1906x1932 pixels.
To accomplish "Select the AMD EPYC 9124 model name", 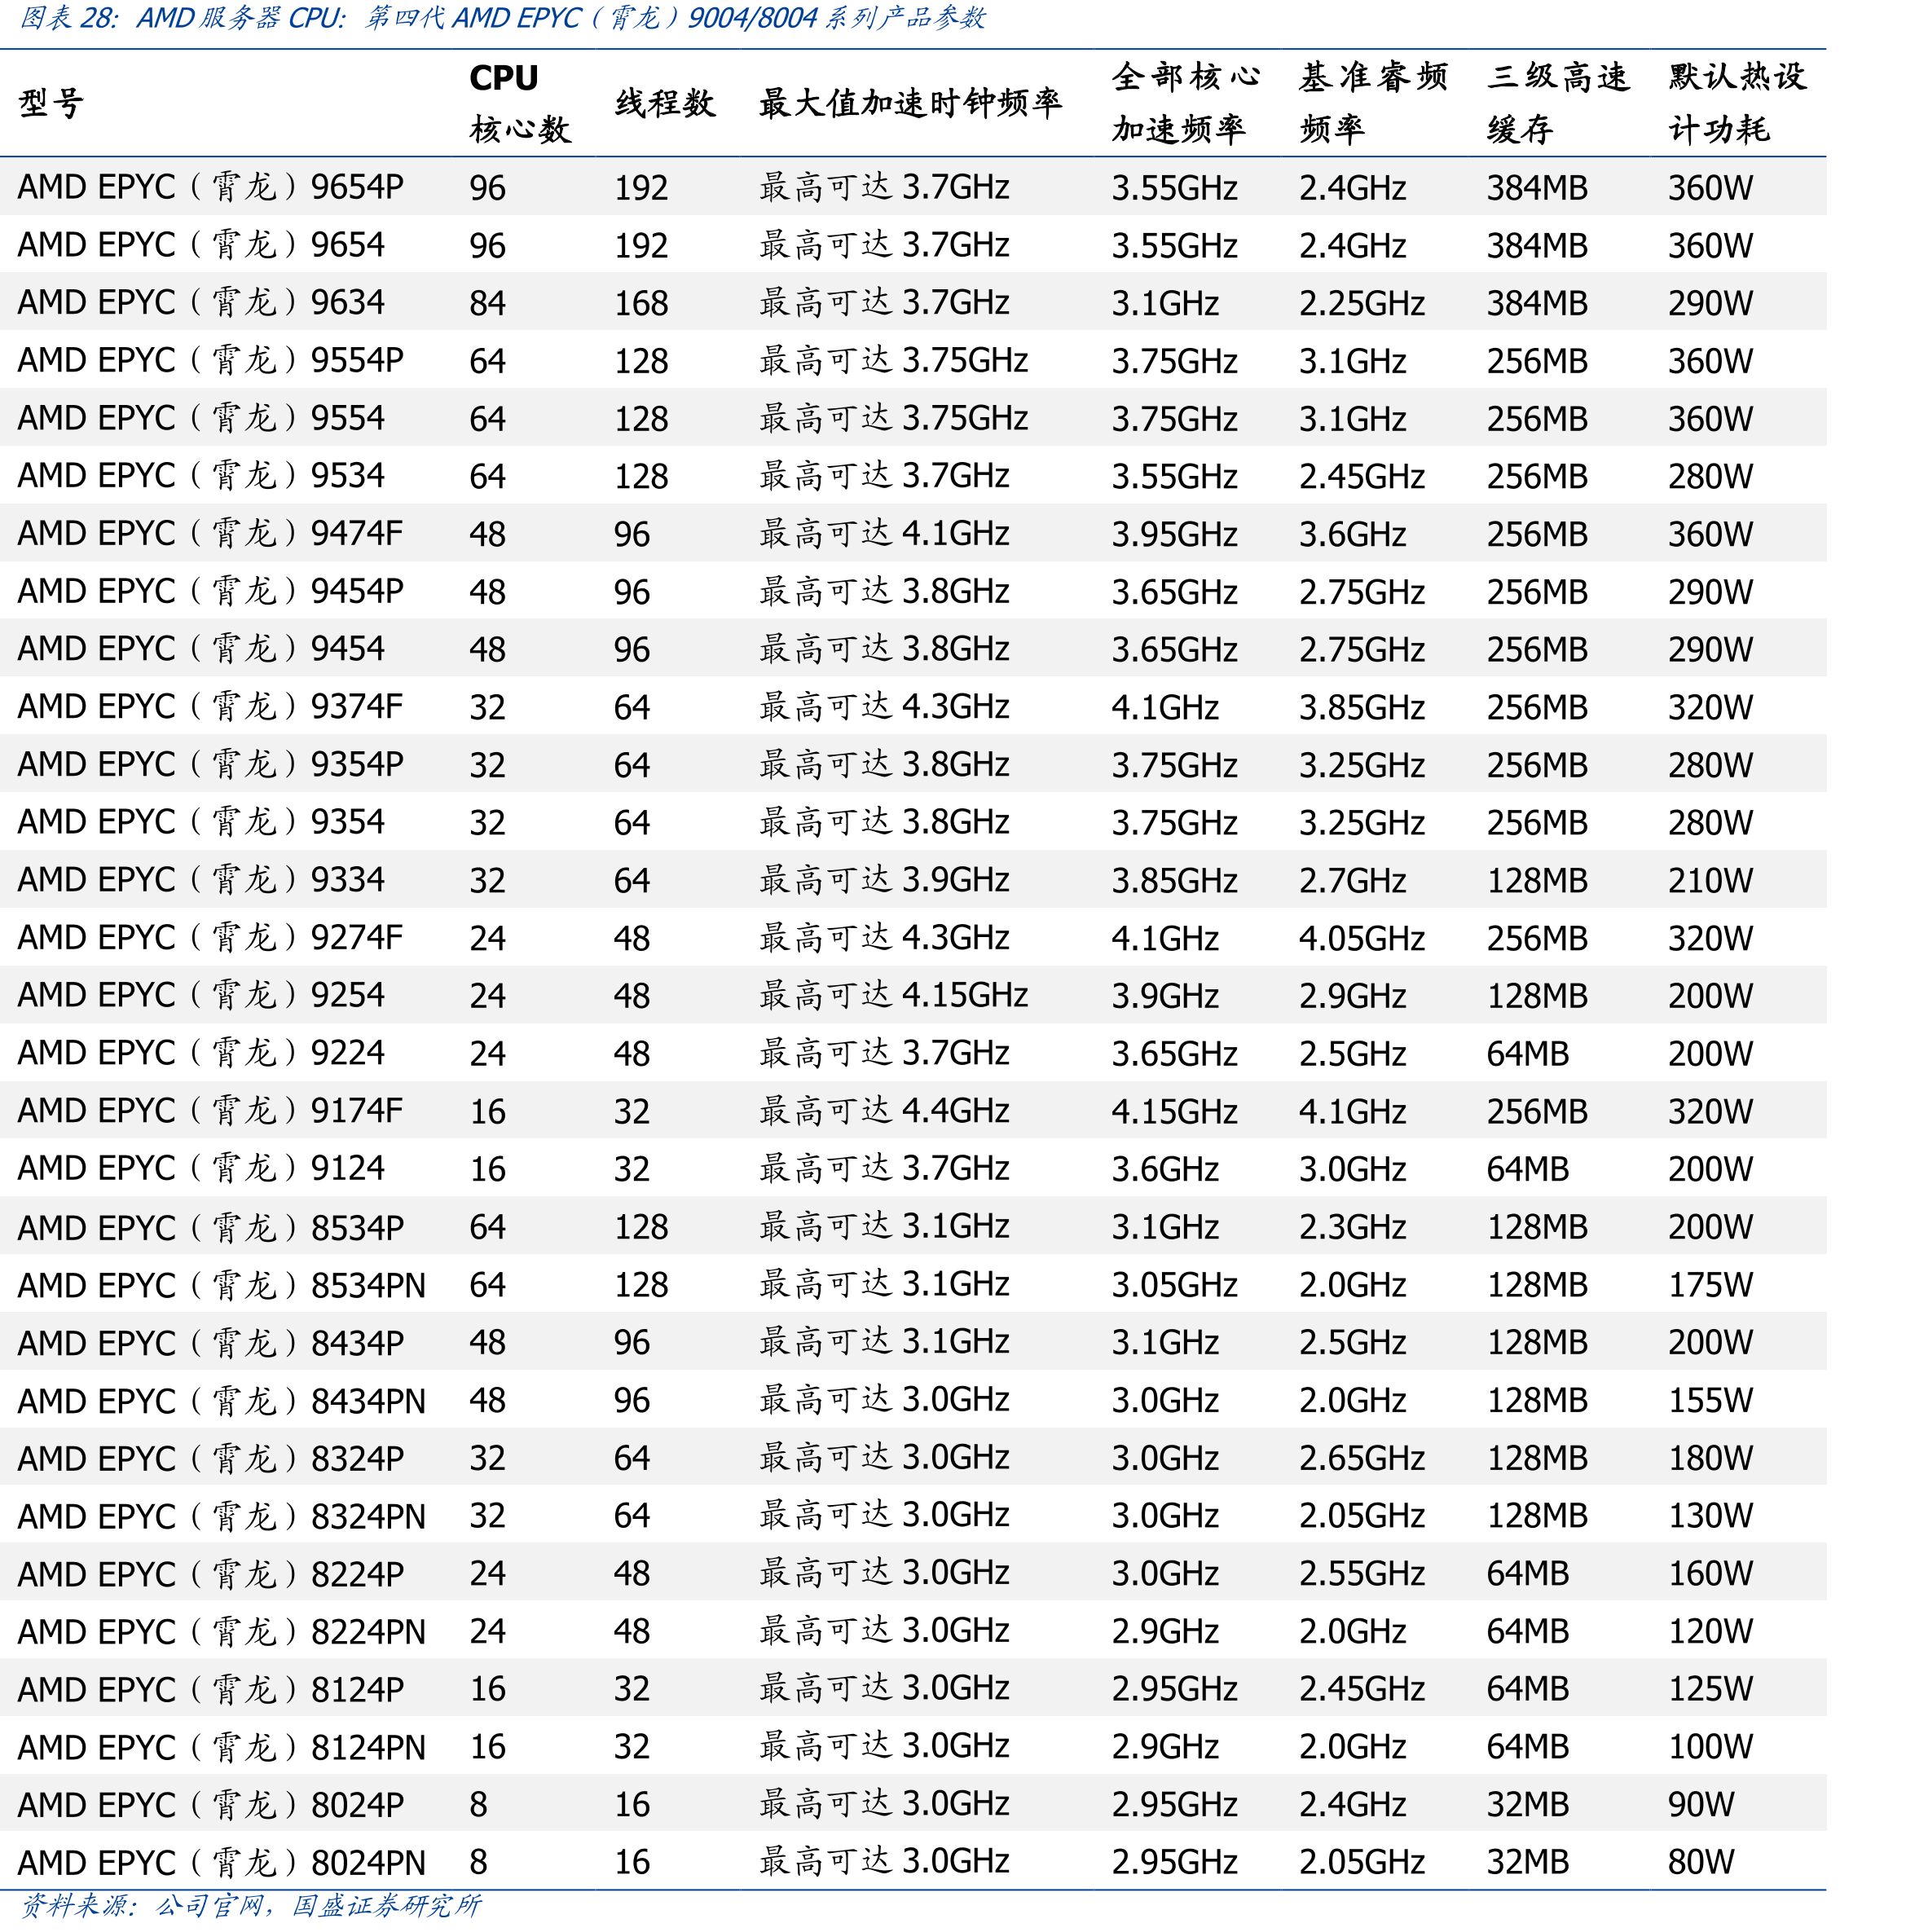I will 201,1169.
